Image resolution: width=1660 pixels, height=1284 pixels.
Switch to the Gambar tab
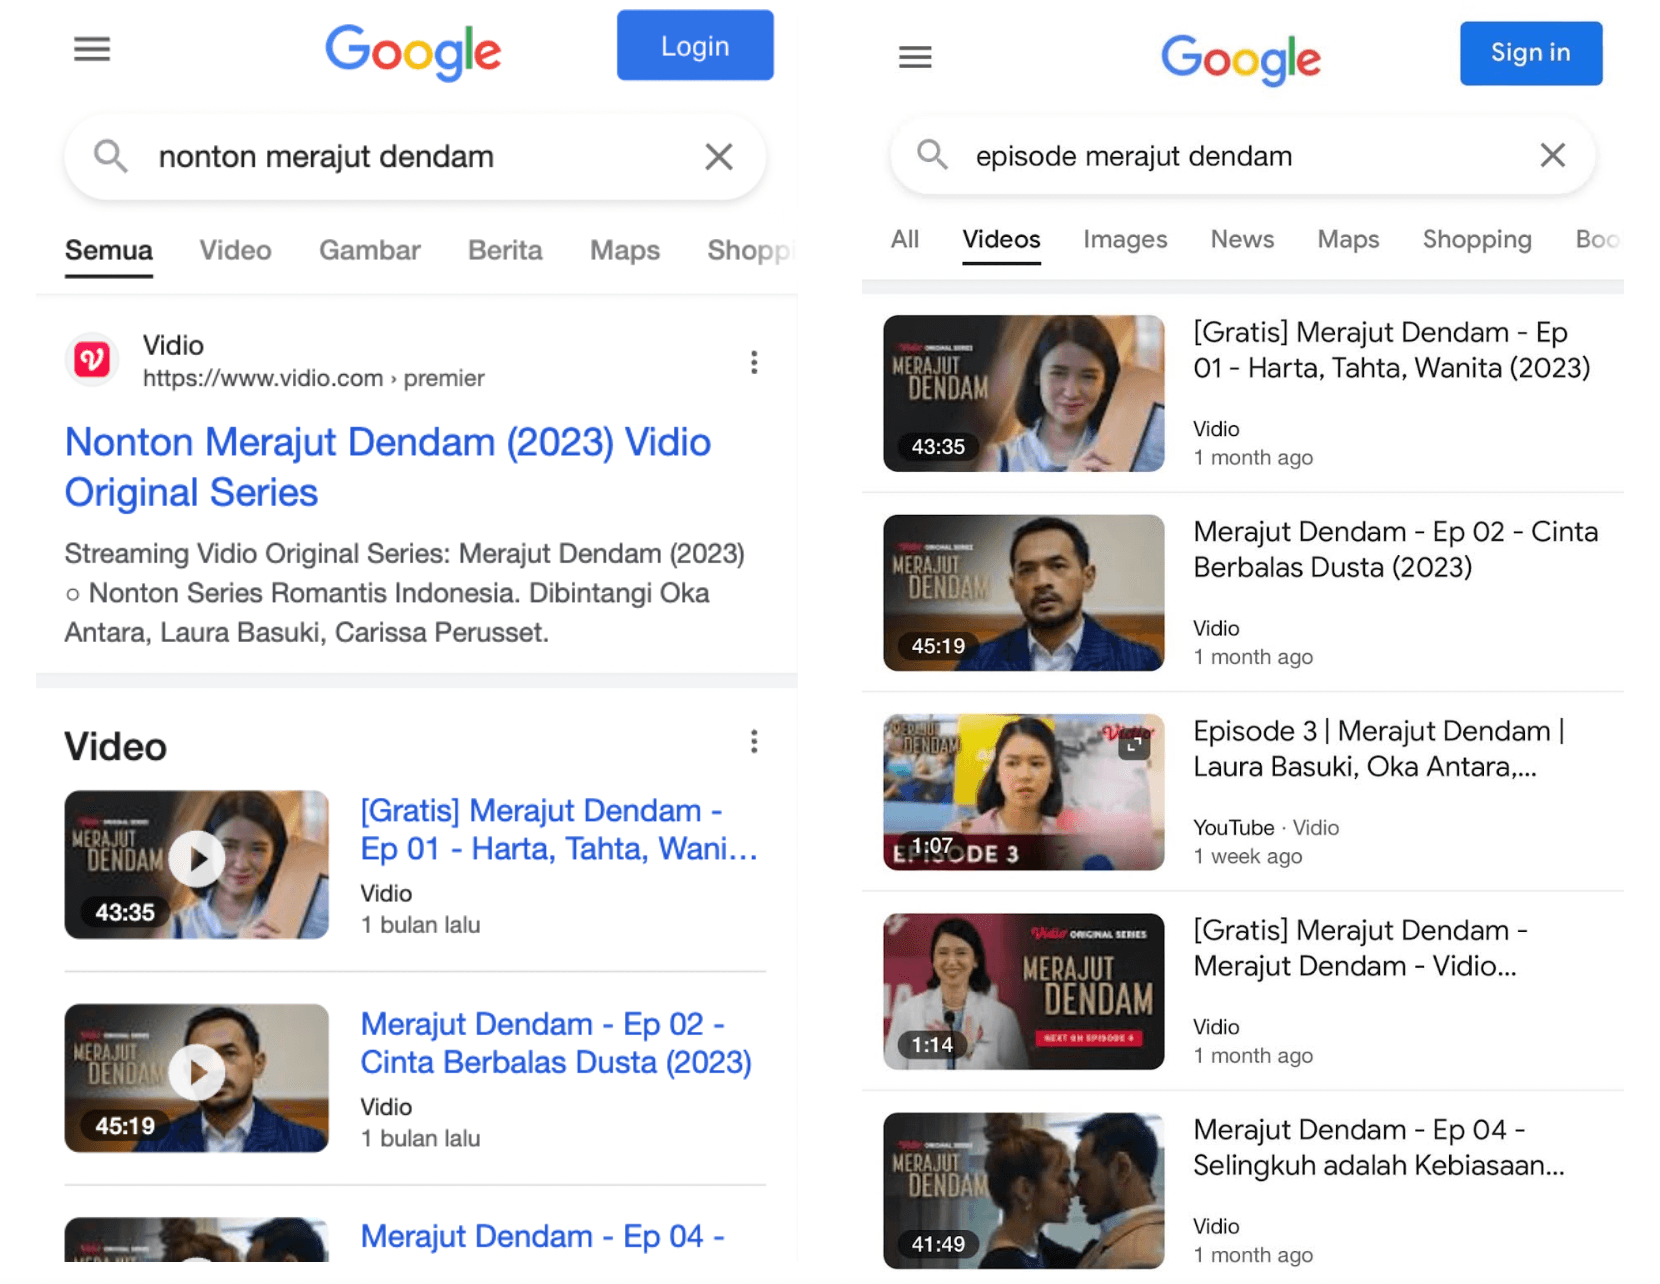(x=369, y=251)
